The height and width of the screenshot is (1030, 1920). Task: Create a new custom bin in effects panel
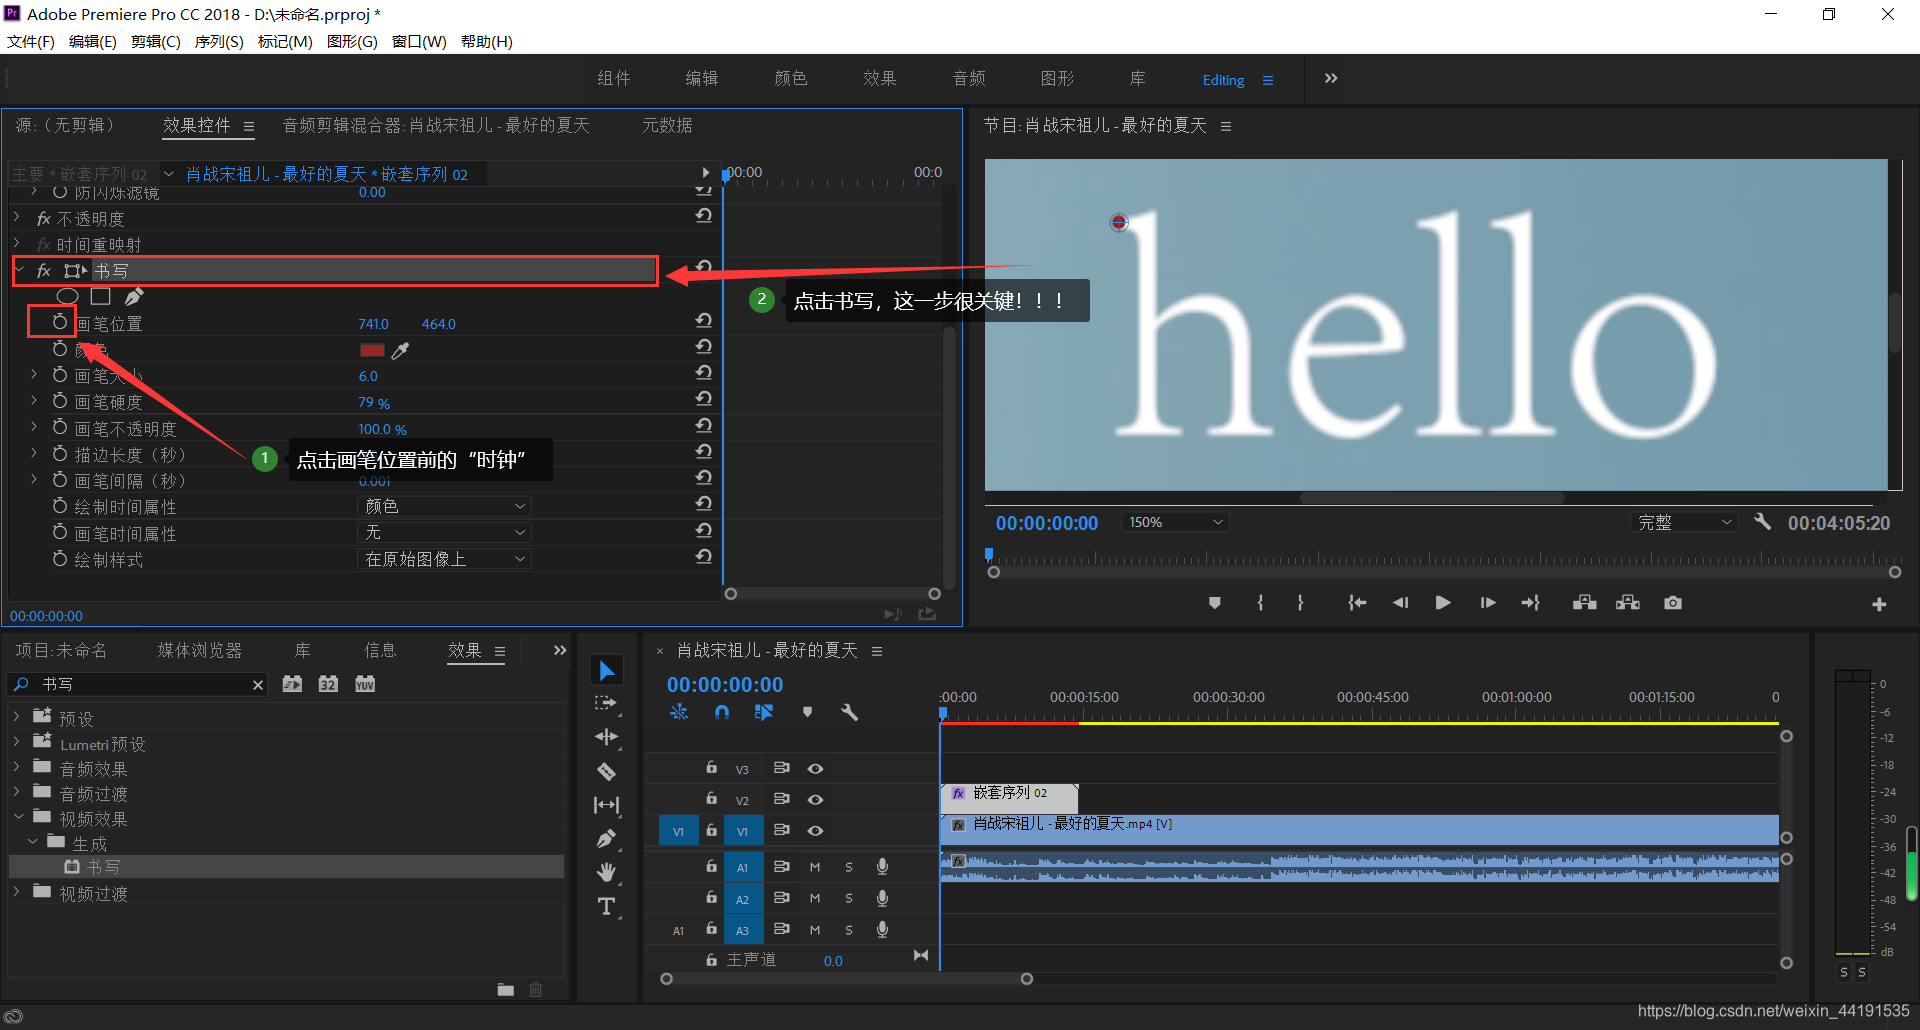(506, 990)
